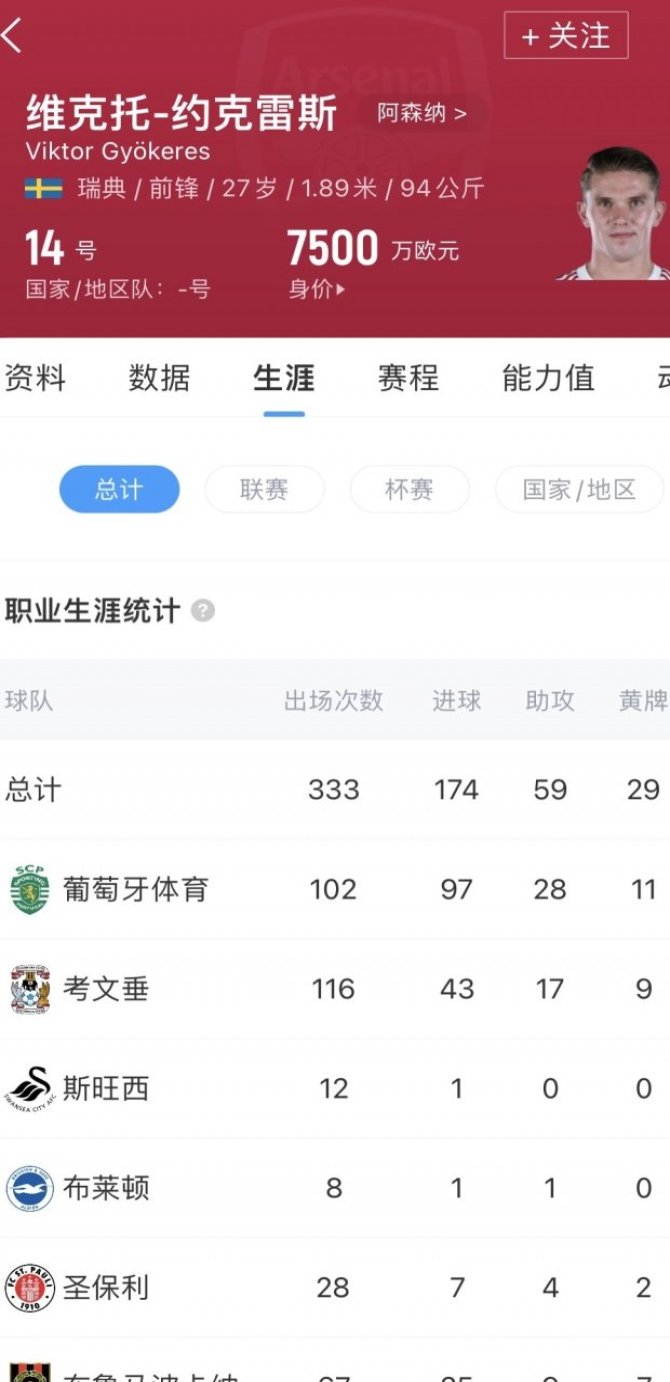Click the help icon beside 职业生涯统计
The height and width of the screenshot is (1382, 670).
(203, 610)
